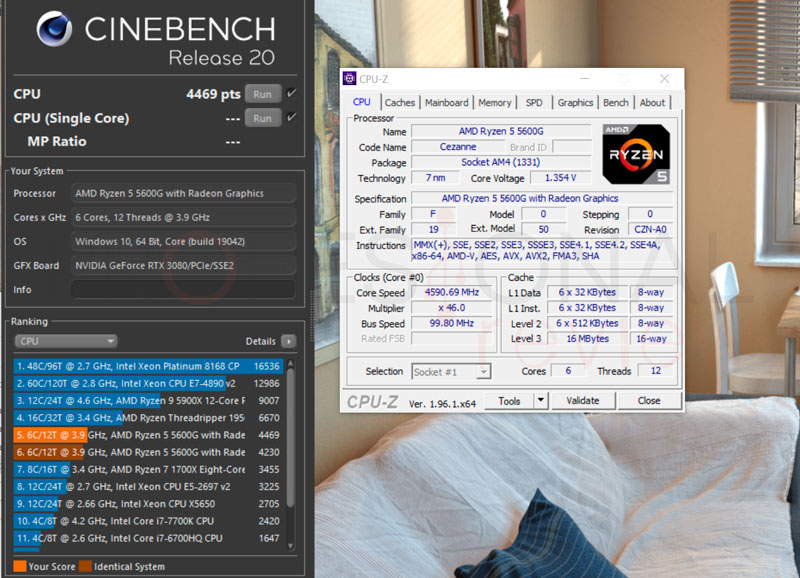Click the Cinebench logo sphere icon
800x578 pixels.
point(54,29)
